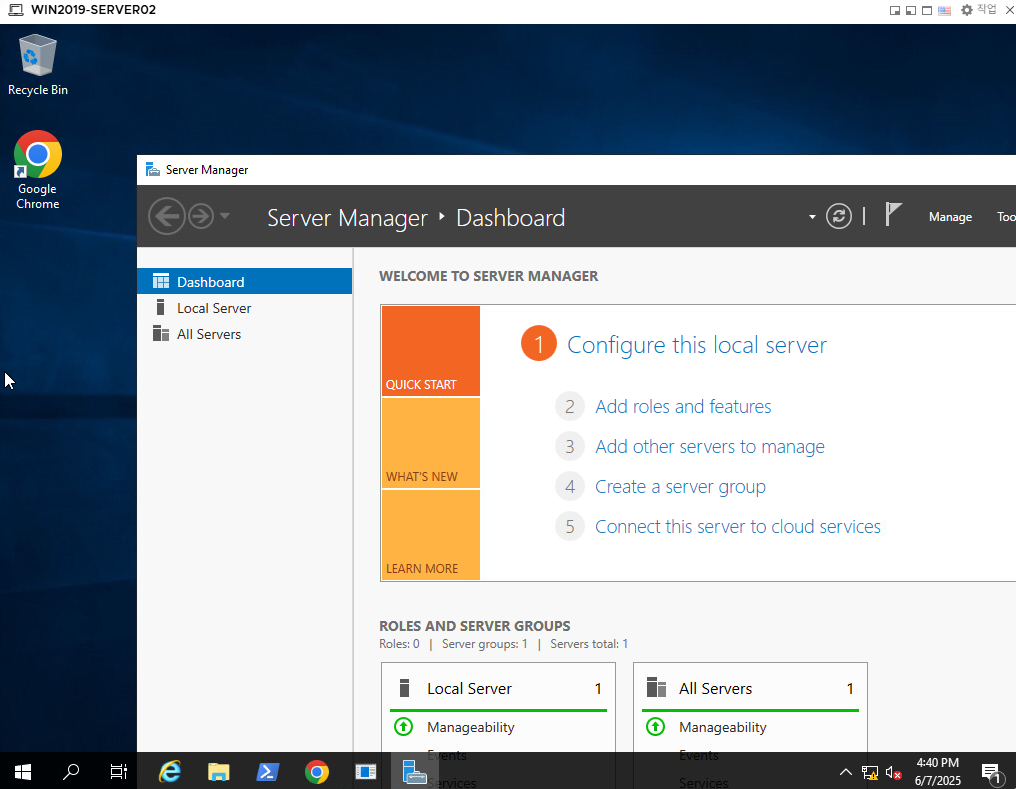Click Add roles and features link
The width and height of the screenshot is (1016, 789).
[683, 406]
